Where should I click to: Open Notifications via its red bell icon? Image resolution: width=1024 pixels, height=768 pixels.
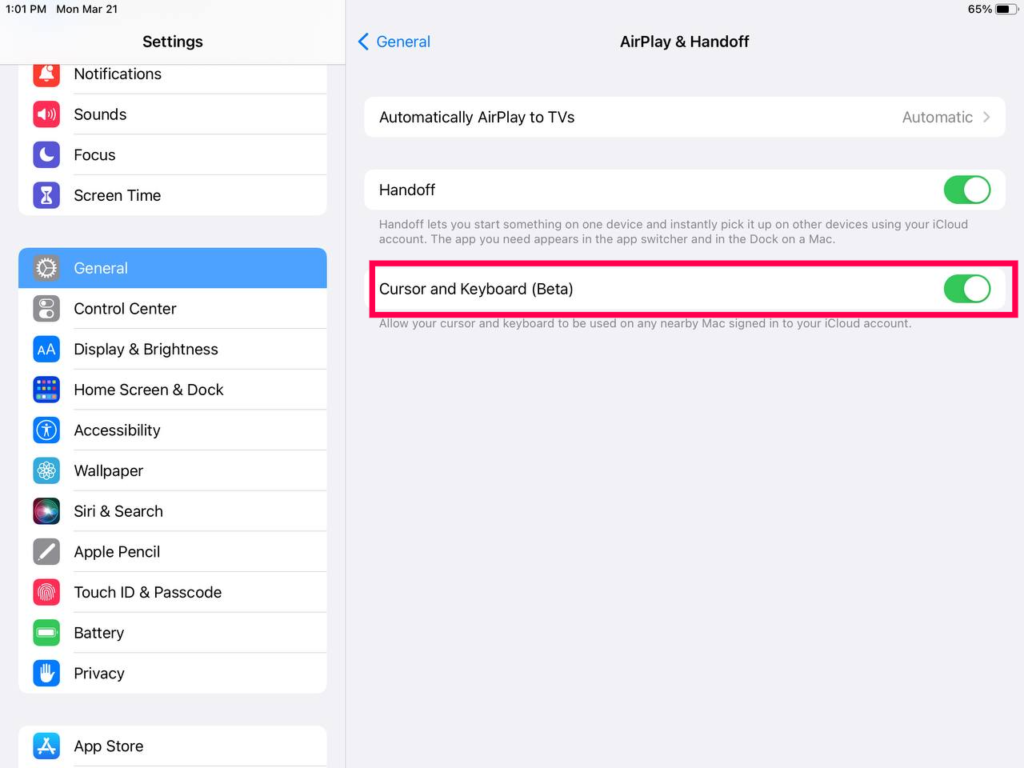click(46, 74)
